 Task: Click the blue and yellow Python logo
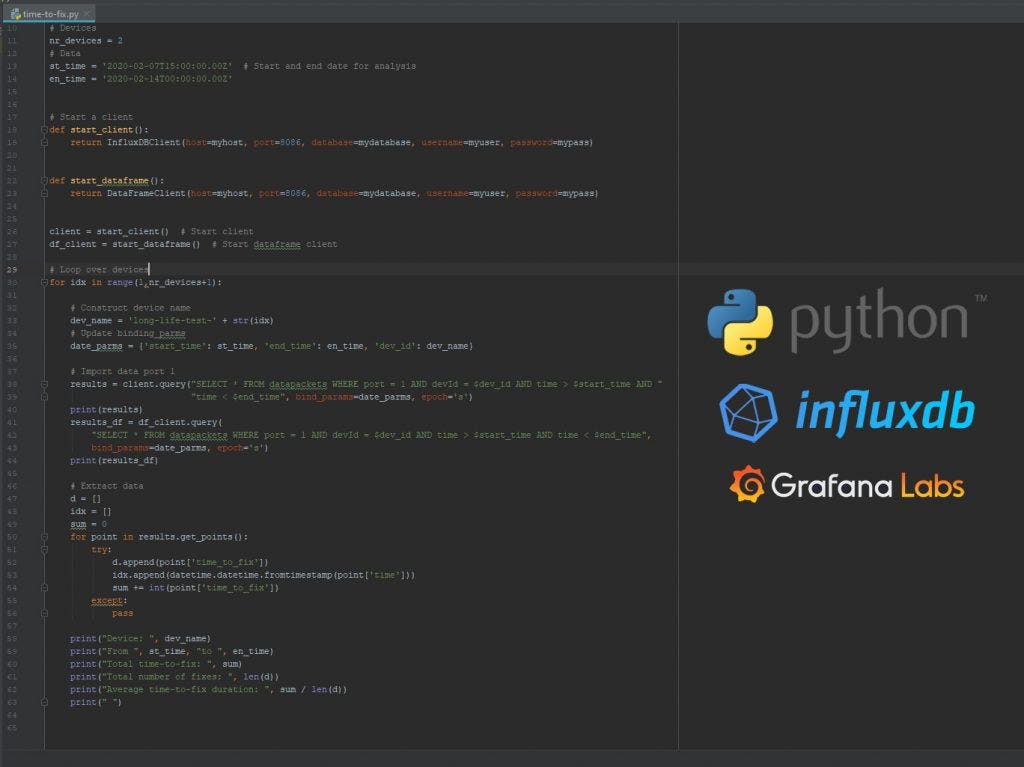pyautogui.click(x=739, y=320)
